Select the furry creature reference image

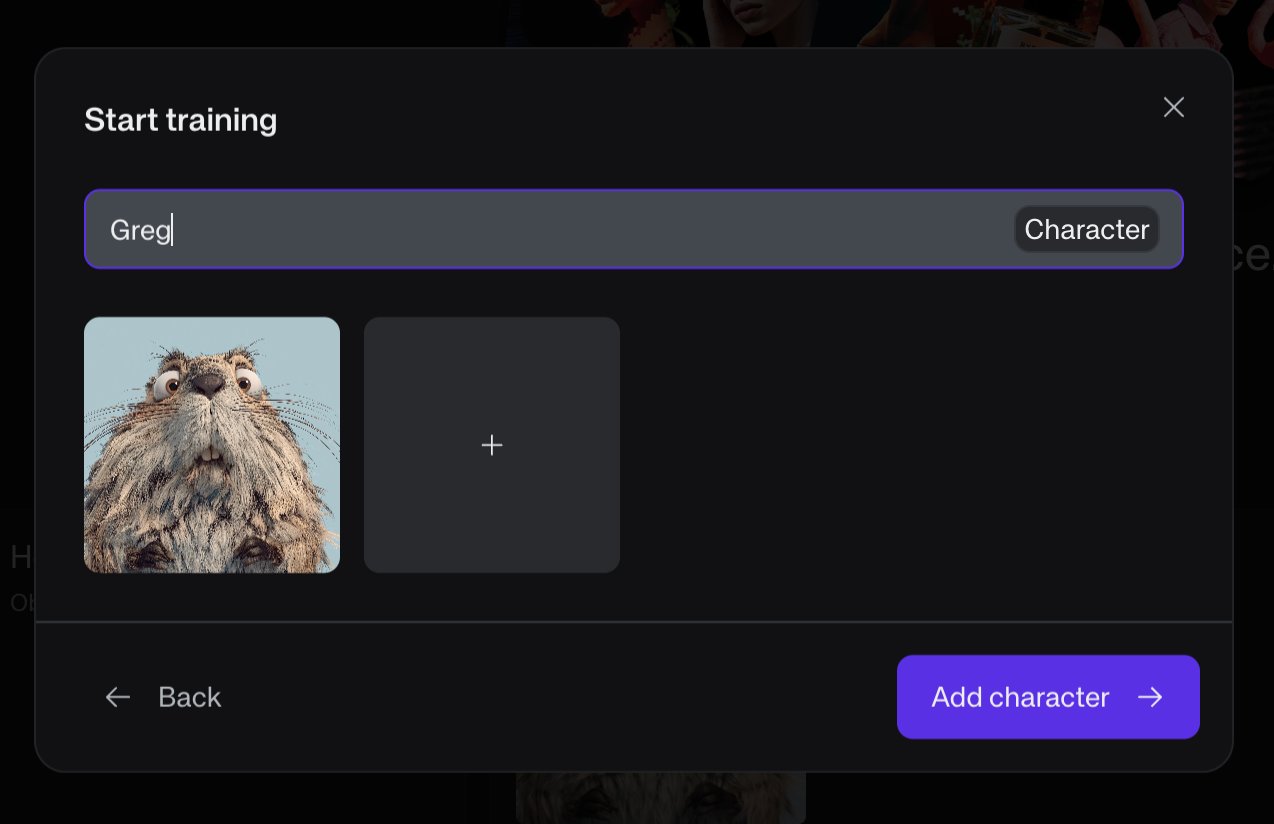(212, 445)
